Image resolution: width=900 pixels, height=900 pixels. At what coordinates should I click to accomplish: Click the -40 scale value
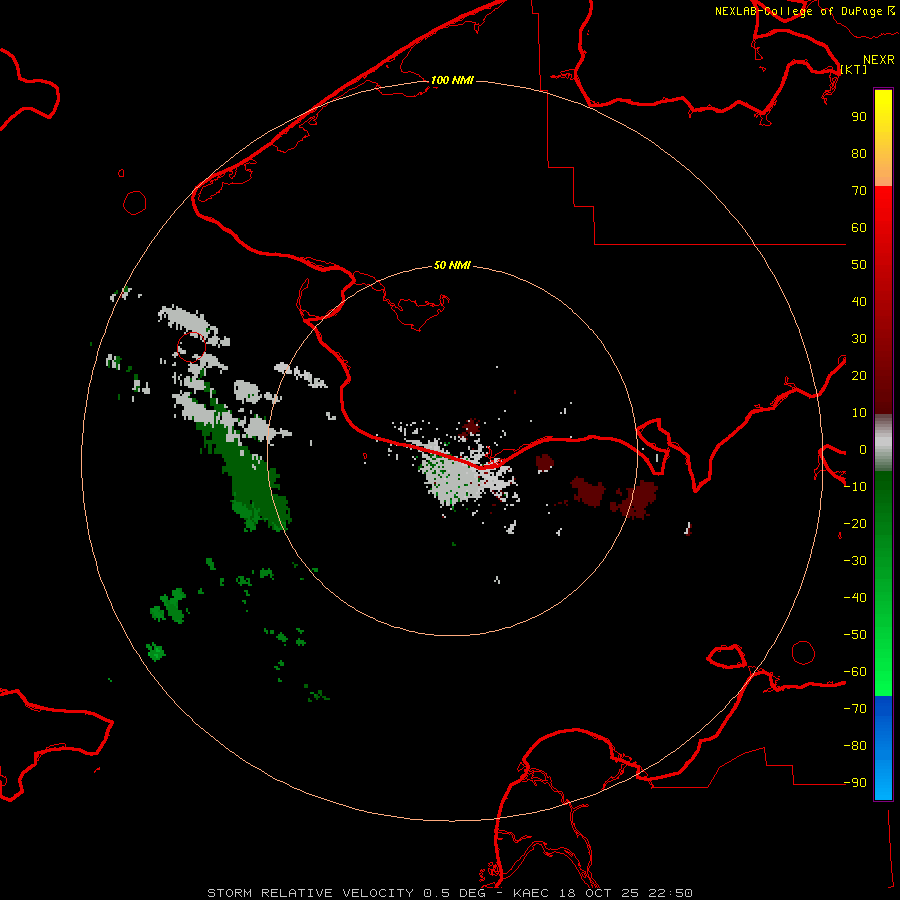click(855, 598)
